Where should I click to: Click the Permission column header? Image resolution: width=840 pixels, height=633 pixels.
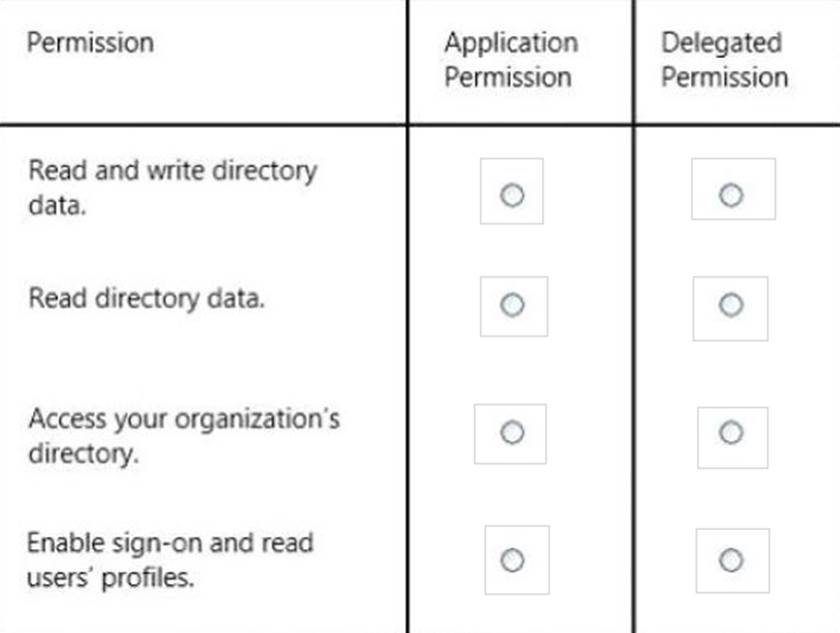pos(90,43)
